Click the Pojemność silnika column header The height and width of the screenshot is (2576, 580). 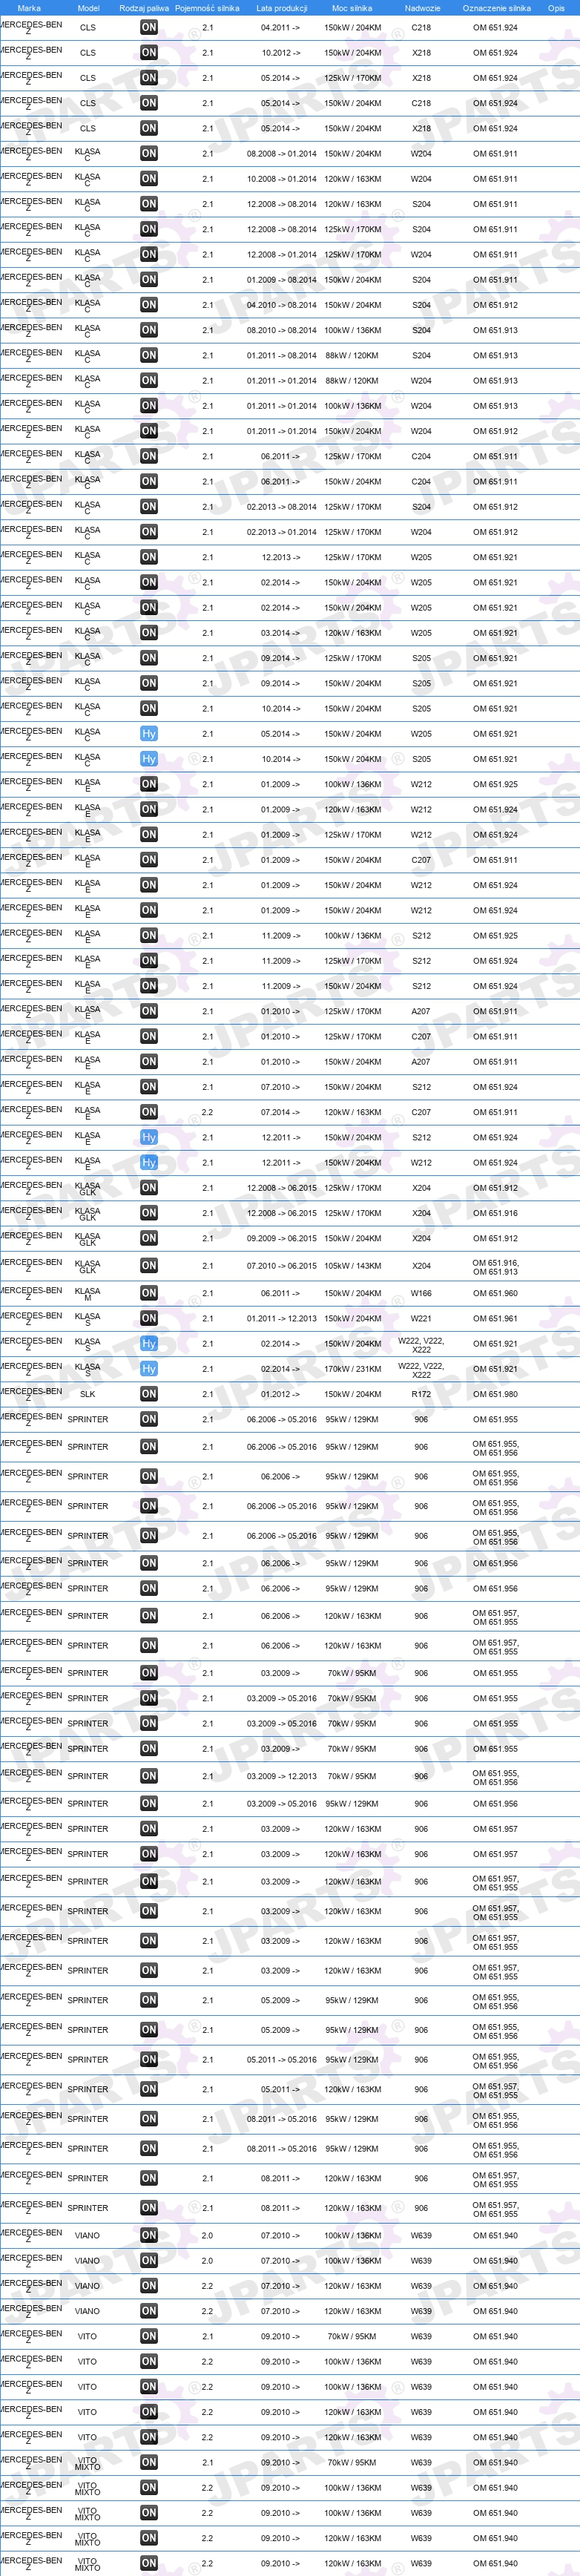(x=207, y=8)
